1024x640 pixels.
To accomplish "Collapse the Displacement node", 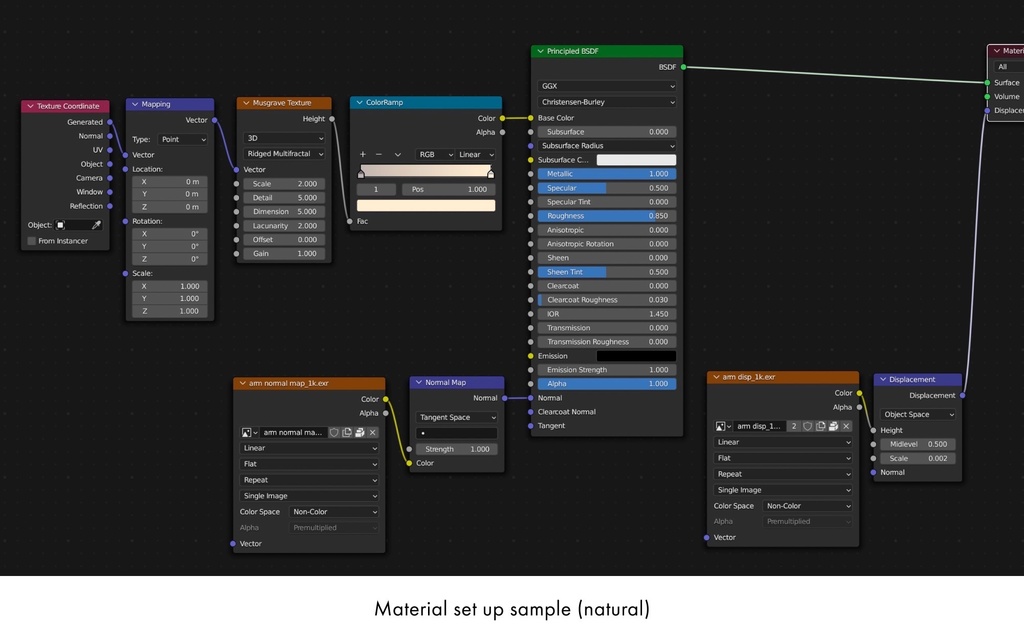I will 883,379.
